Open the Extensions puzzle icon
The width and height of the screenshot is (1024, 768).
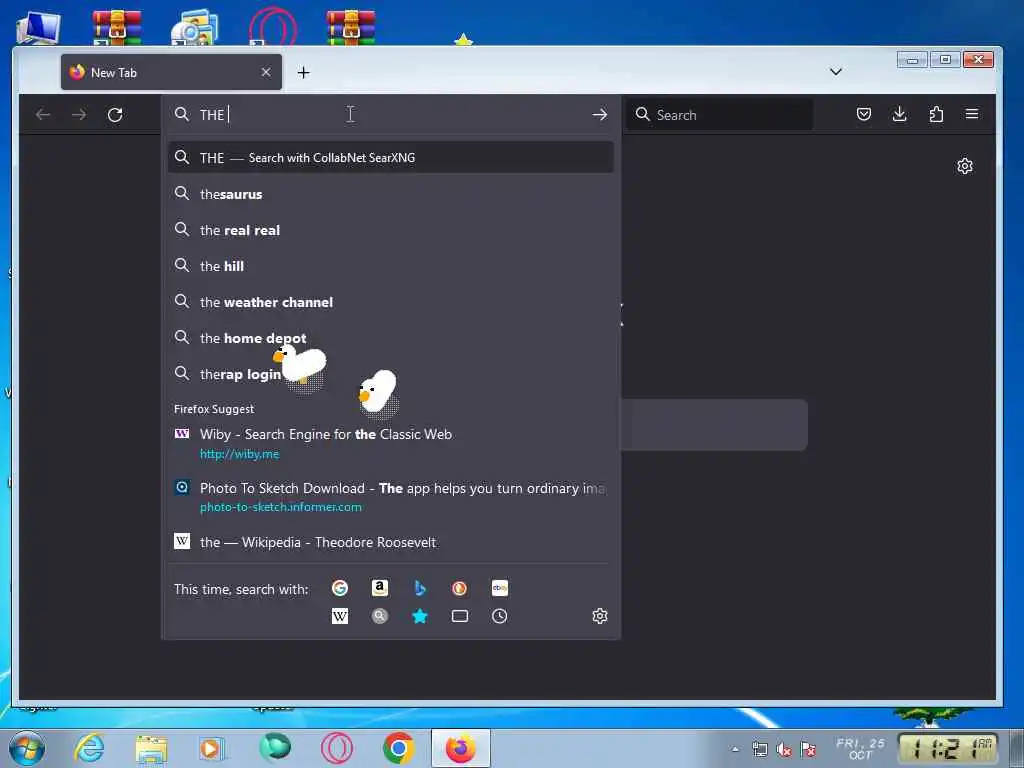(x=936, y=114)
